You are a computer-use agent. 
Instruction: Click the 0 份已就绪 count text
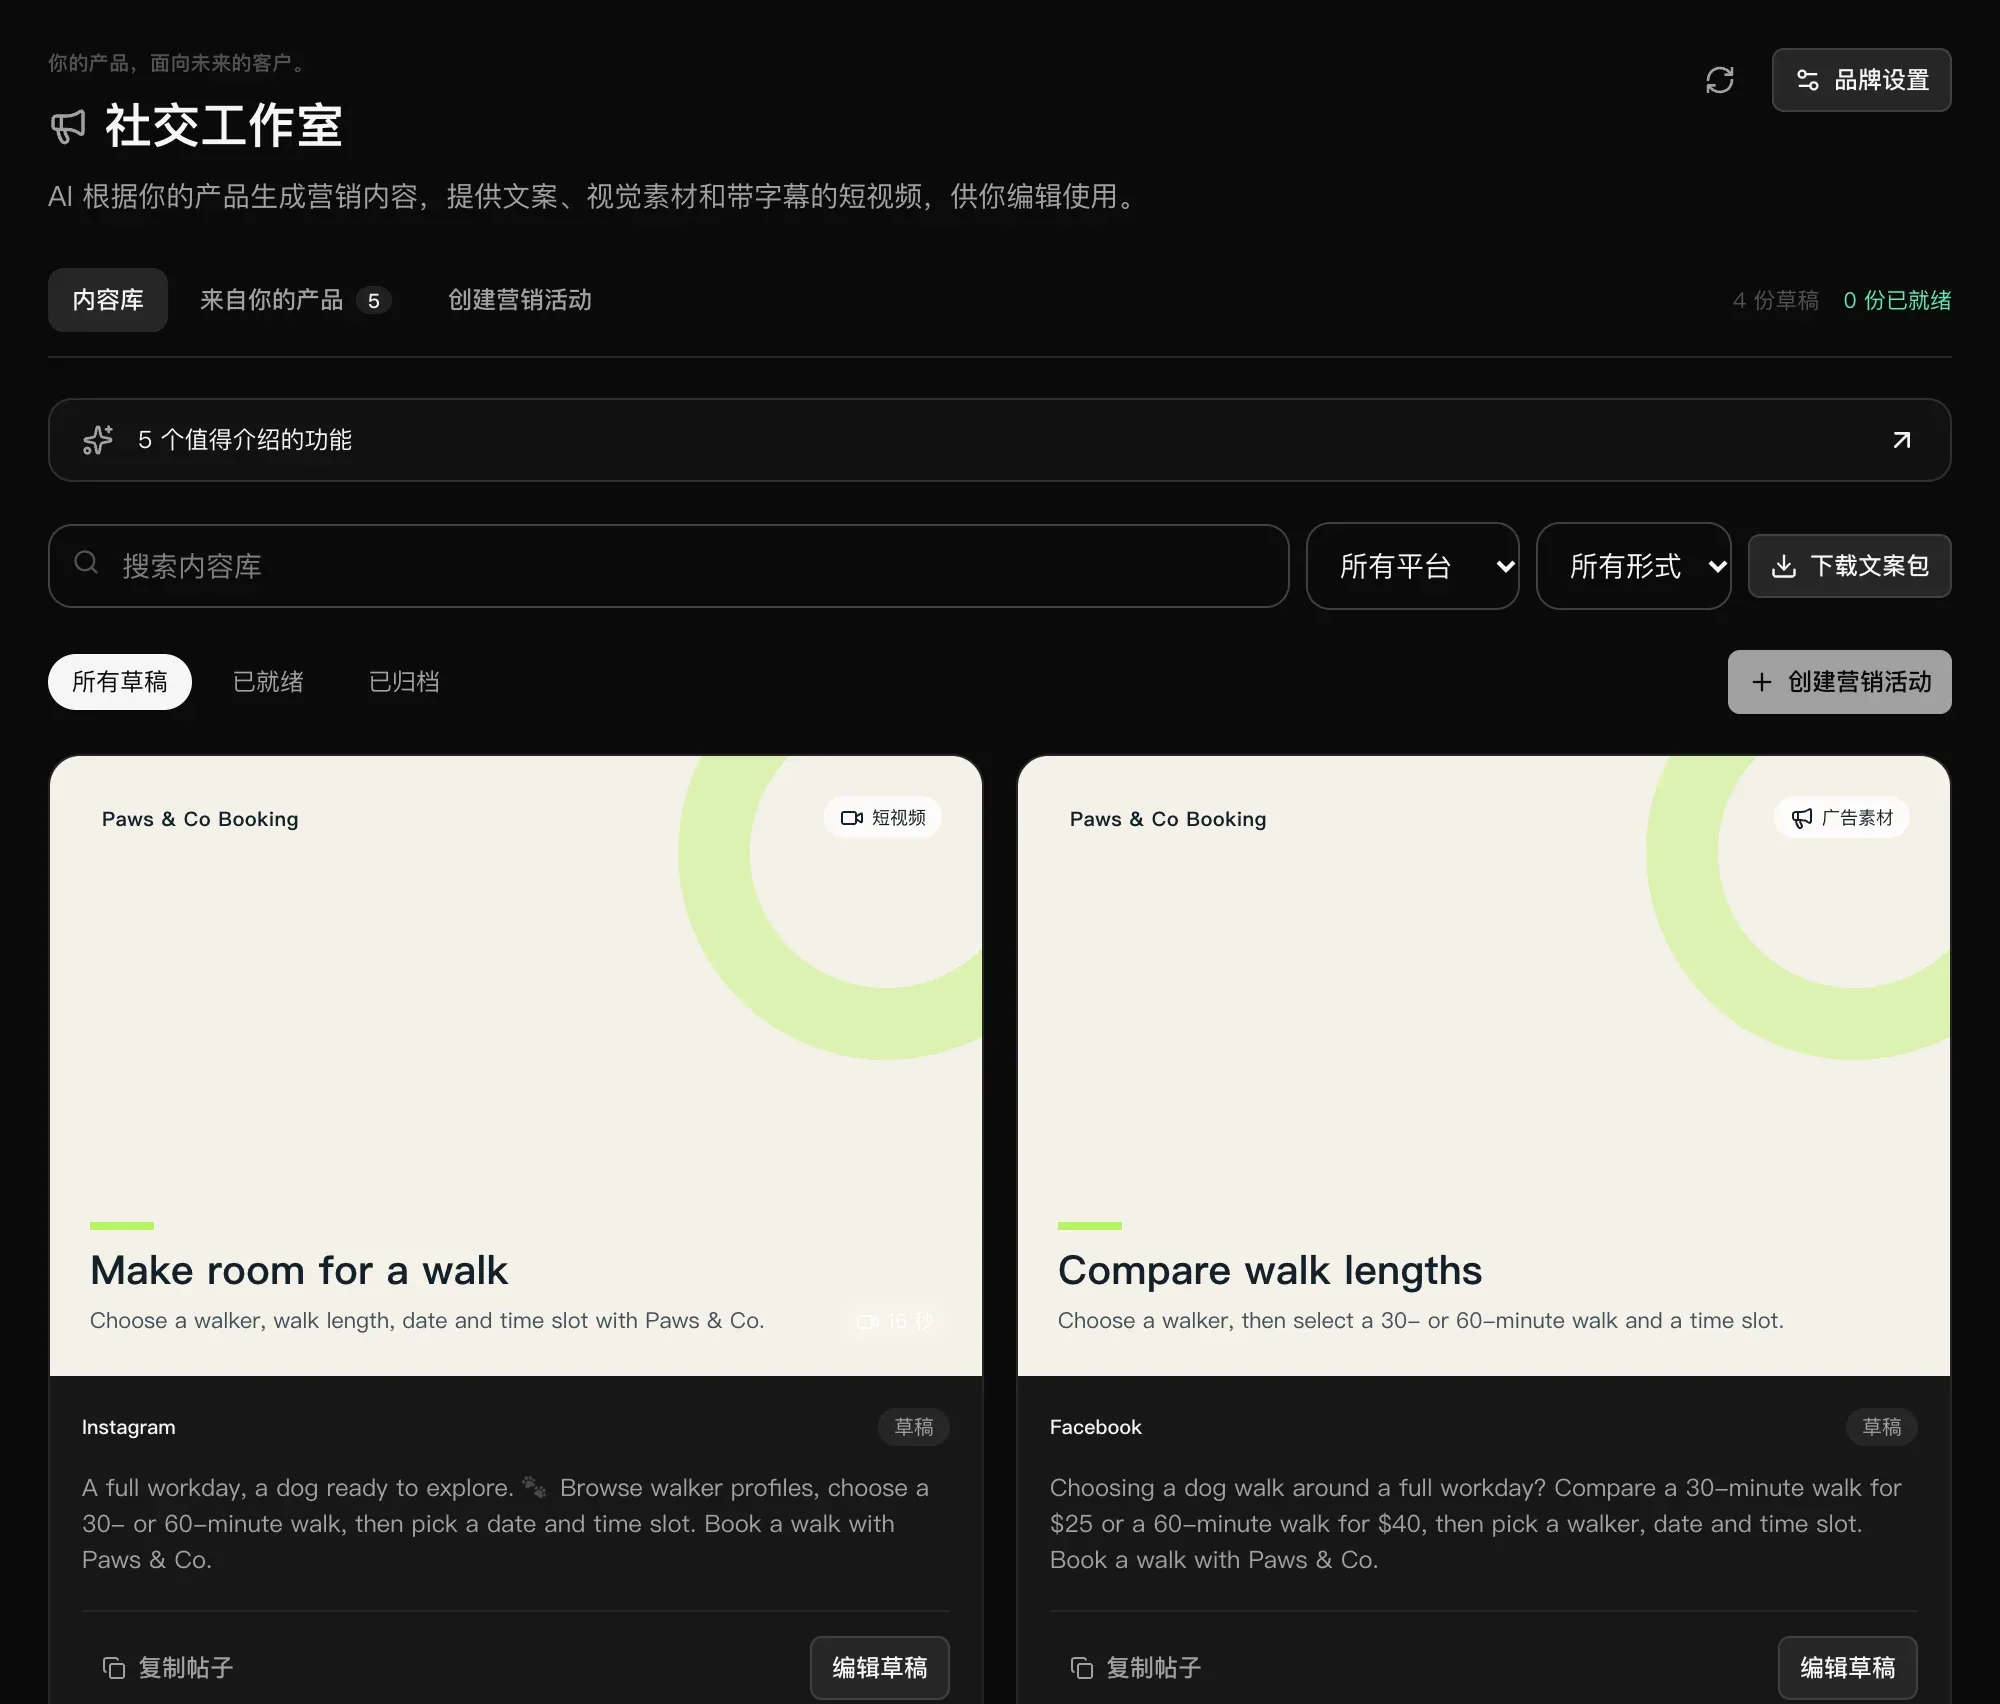coord(1897,300)
